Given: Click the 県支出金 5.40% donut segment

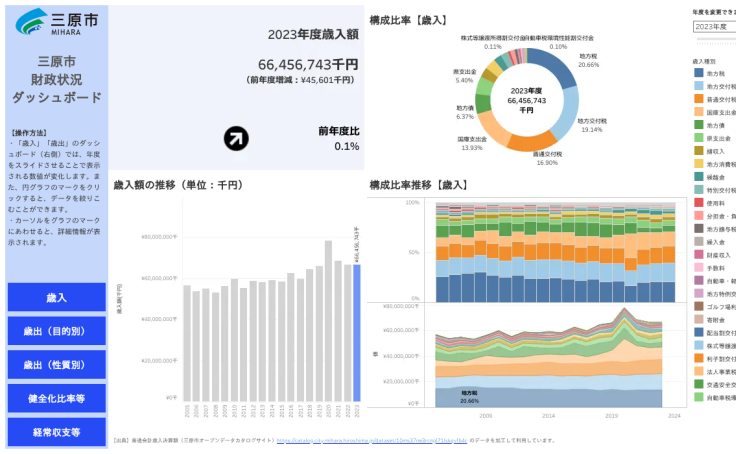Looking at the screenshot, I should click(486, 86).
